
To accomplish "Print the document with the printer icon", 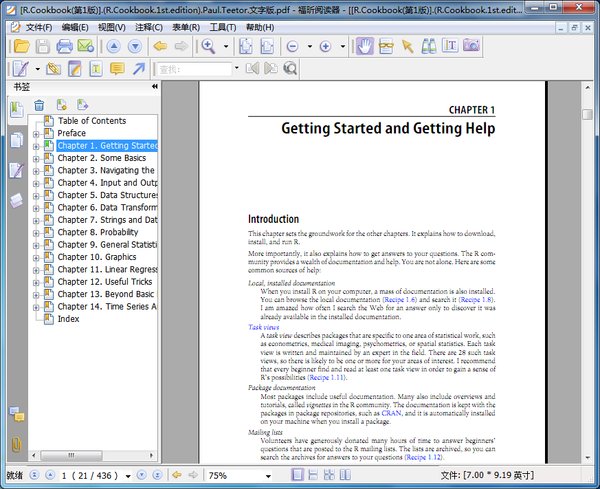I will click(64, 46).
